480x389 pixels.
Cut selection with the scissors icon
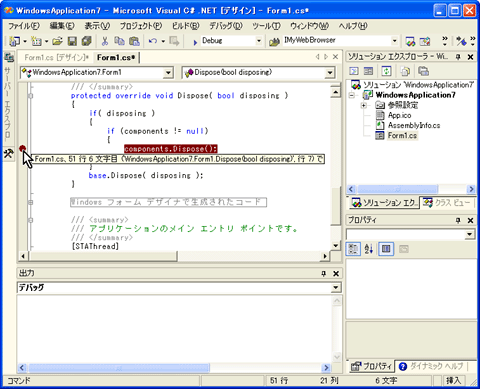click(105, 41)
